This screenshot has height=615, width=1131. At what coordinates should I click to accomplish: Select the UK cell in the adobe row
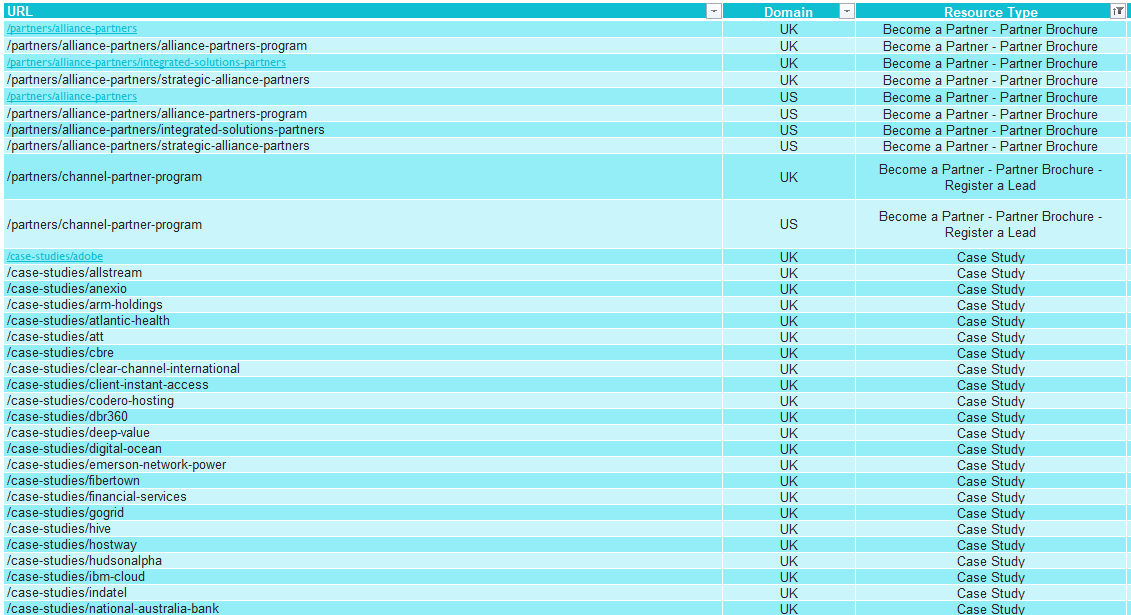pos(788,257)
